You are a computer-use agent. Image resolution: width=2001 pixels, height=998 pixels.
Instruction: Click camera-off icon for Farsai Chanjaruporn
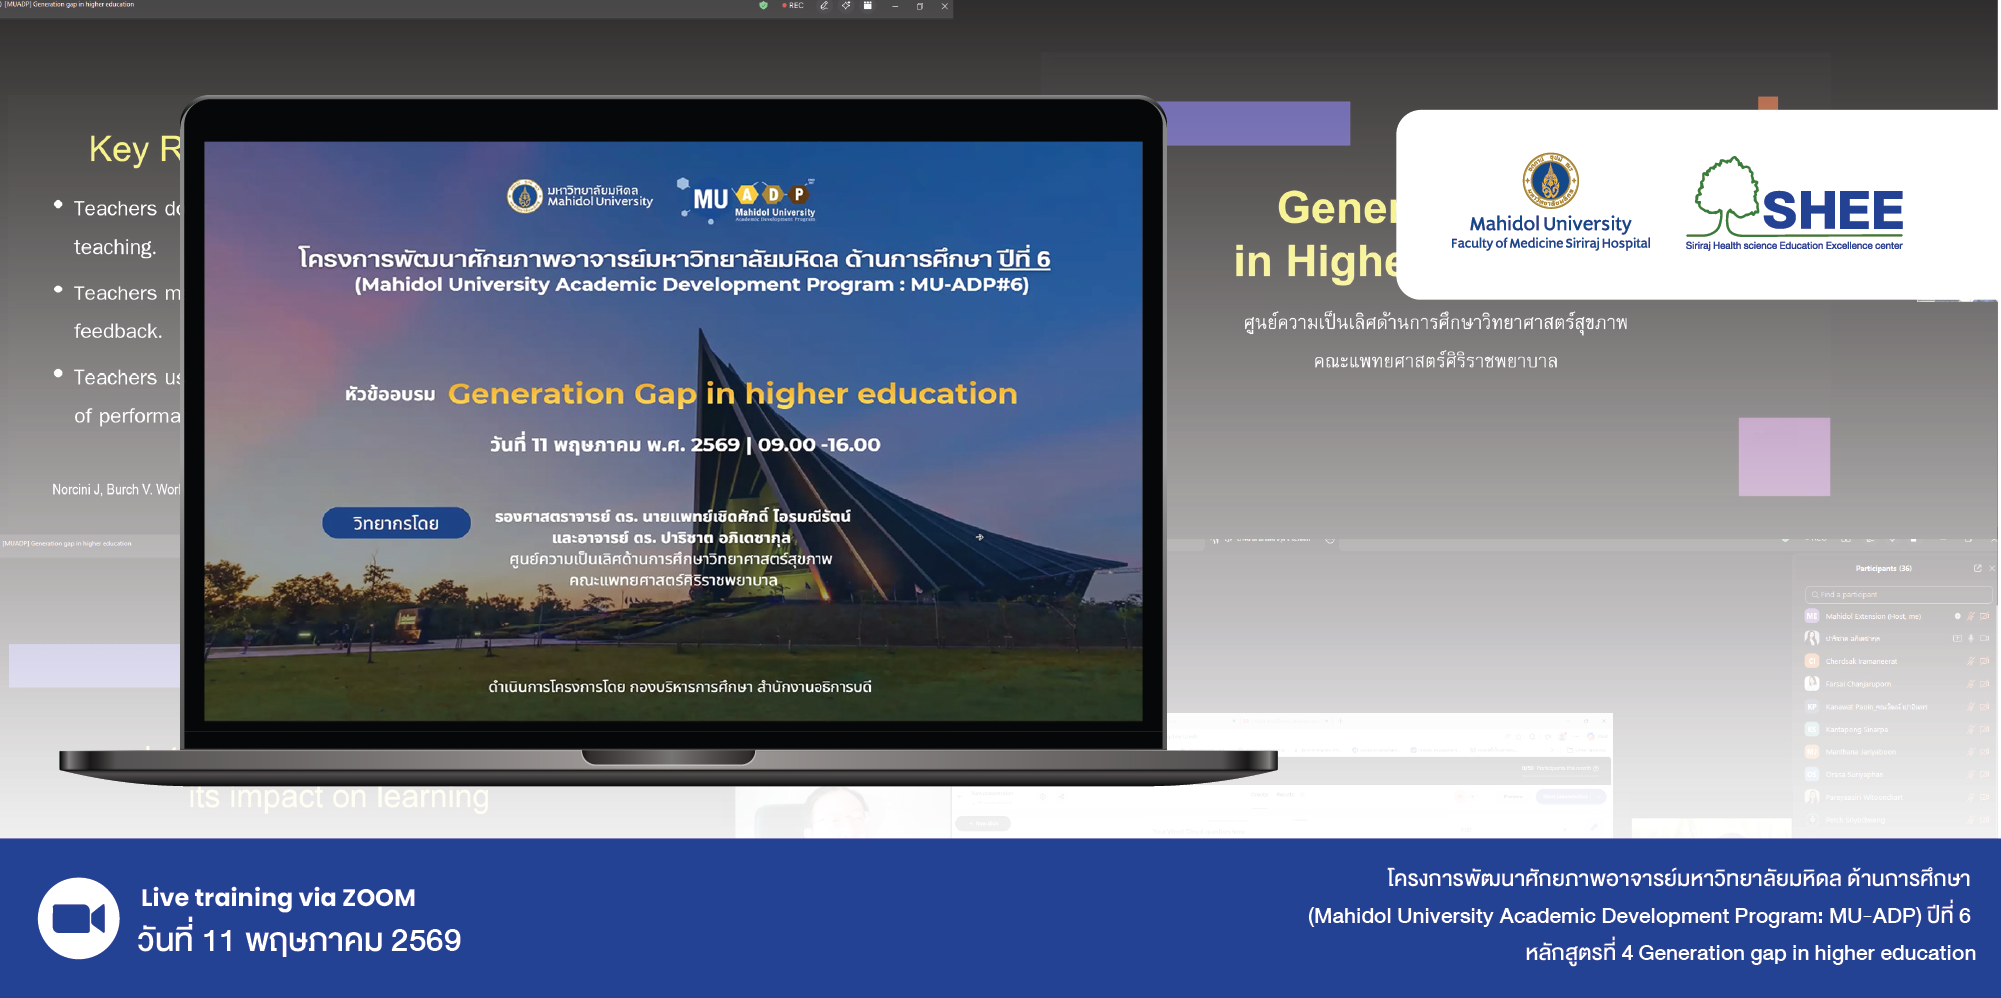(x=1985, y=684)
